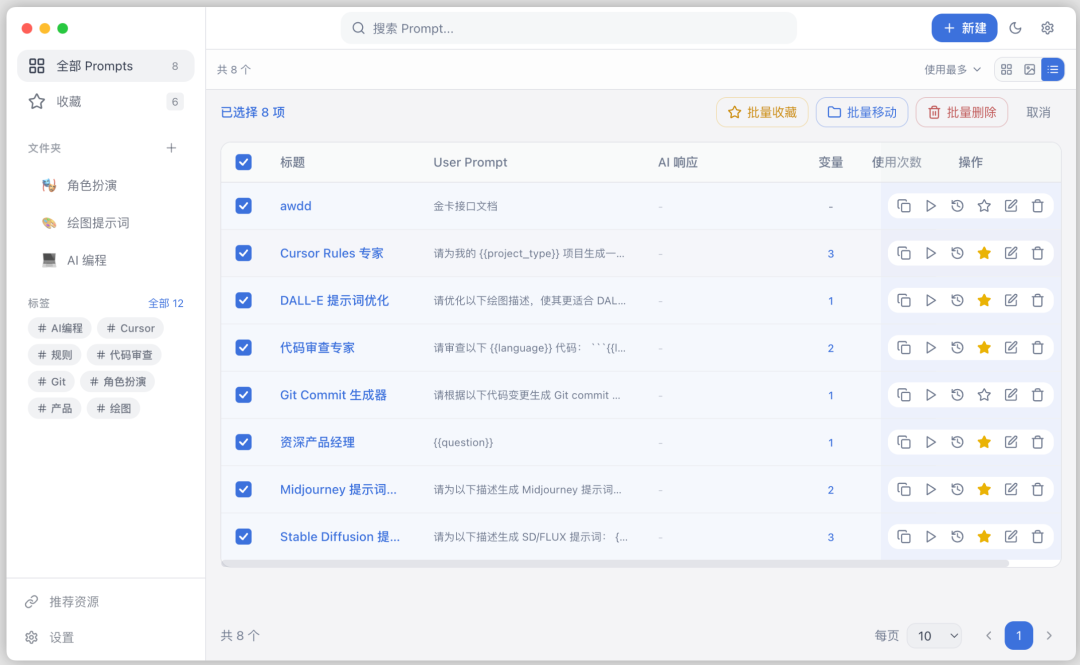Delete Cursor Rules 专家 row
This screenshot has width=1080, height=665.
[1037, 253]
